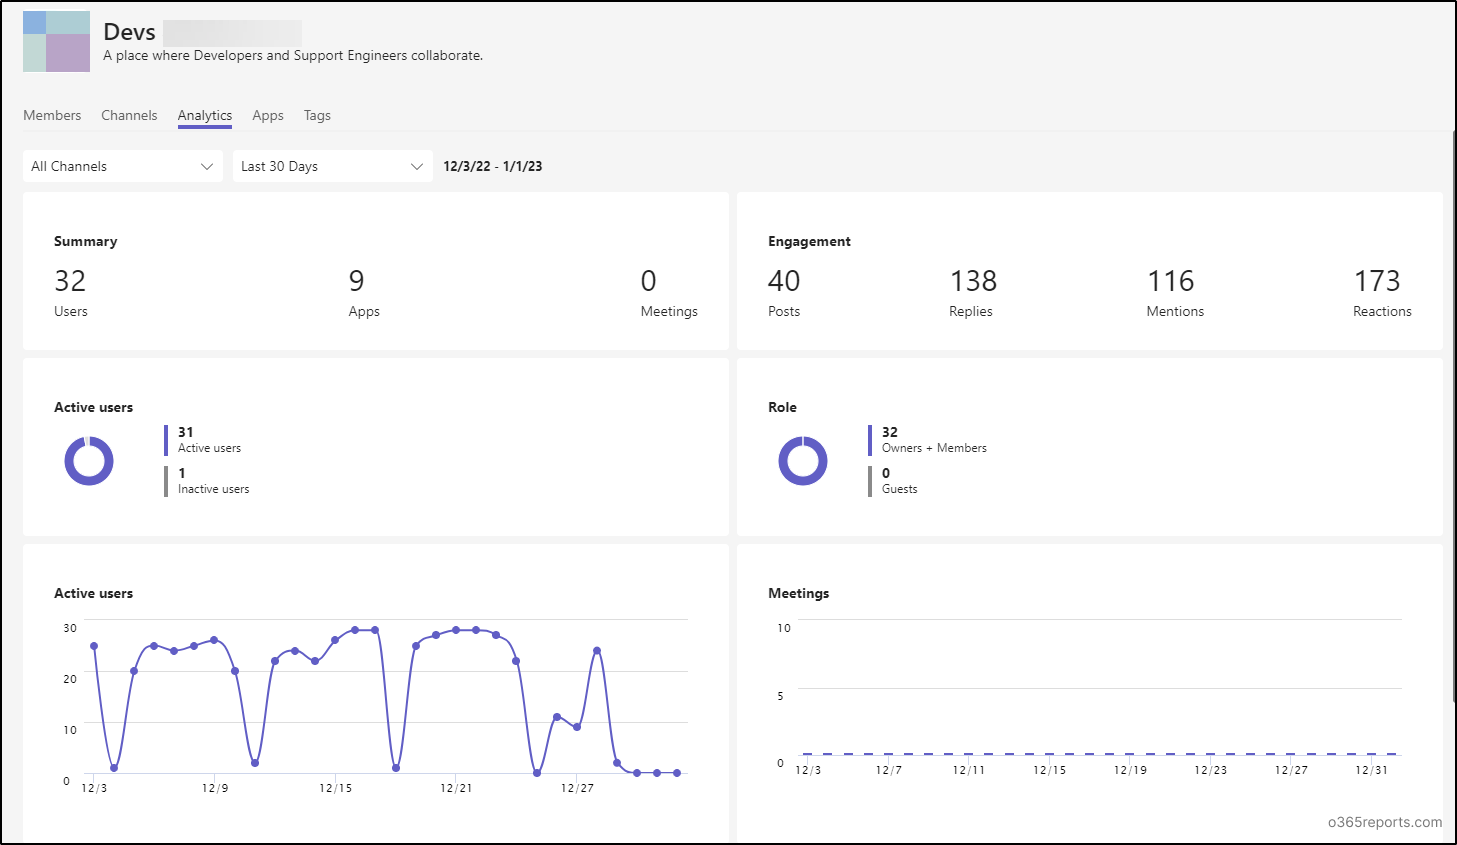Screen dimensions: 1457x845
Task: Click the 12/21 label on Active users chart
Action: [x=456, y=788]
